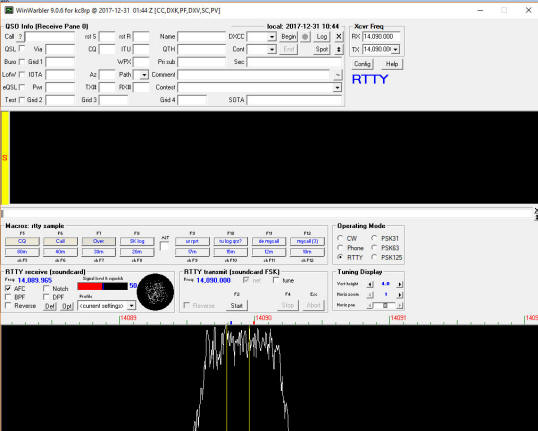Click the 80m band macro button
The width and height of the screenshot is (538, 431).
point(22,252)
